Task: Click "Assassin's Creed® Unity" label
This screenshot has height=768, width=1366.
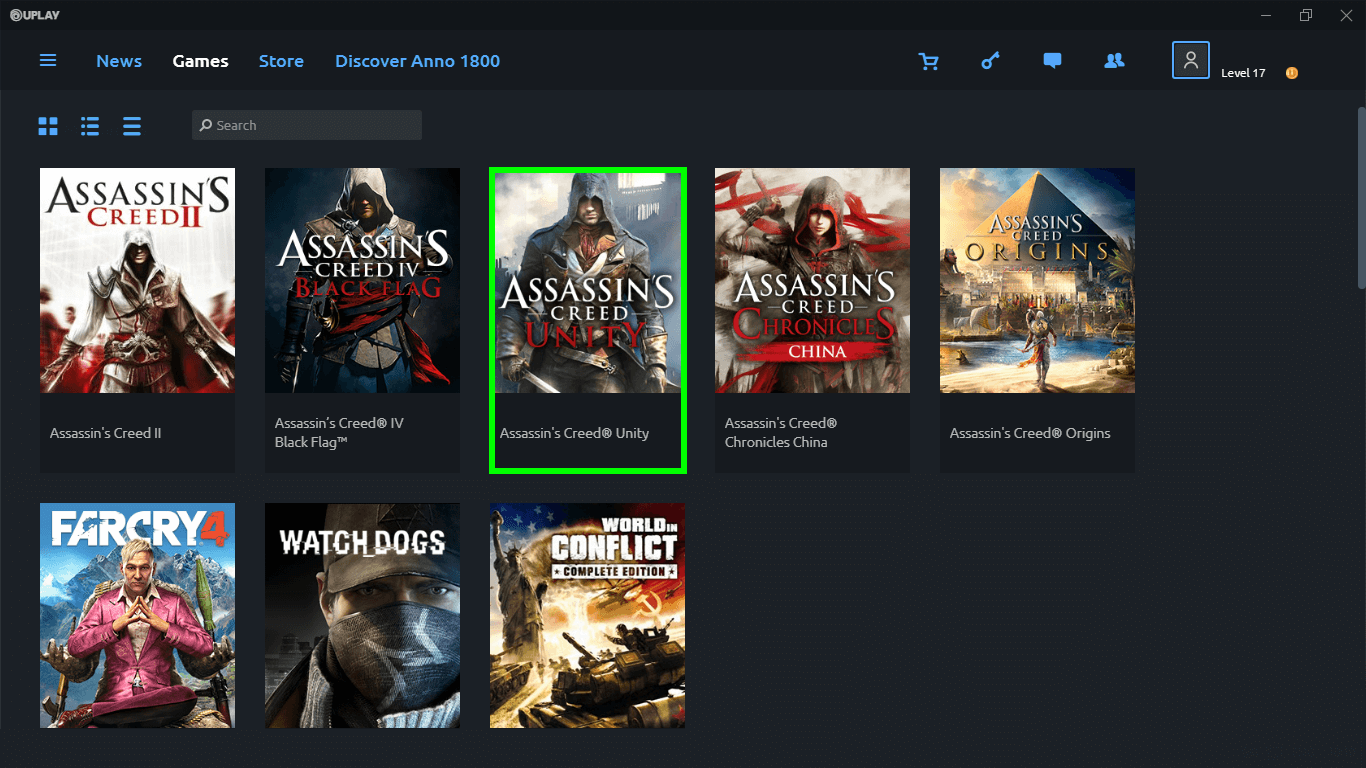Action: pos(574,433)
